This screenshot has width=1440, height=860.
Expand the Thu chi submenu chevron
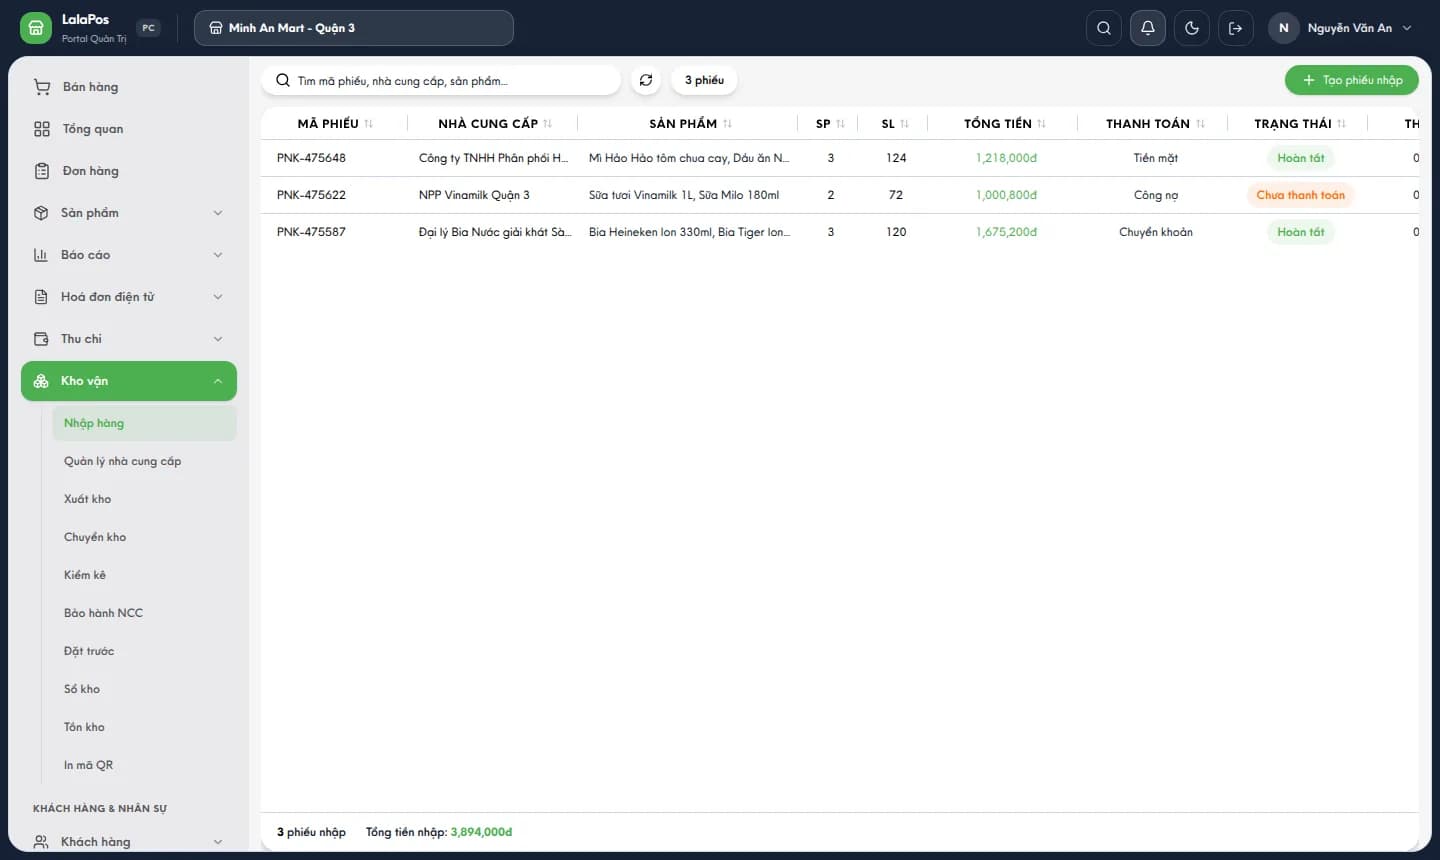(x=218, y=339)
